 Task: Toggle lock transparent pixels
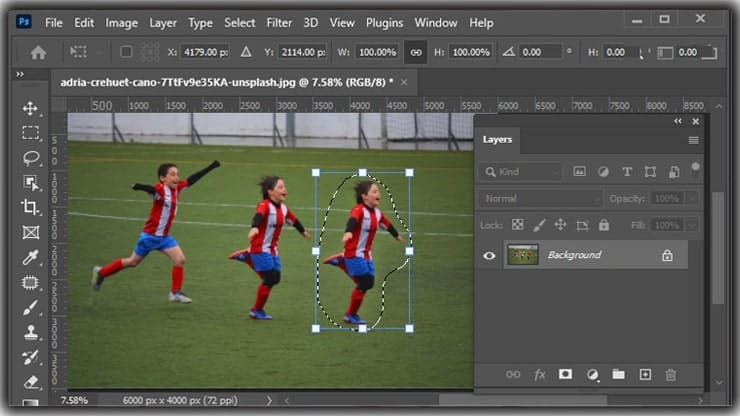517,225
